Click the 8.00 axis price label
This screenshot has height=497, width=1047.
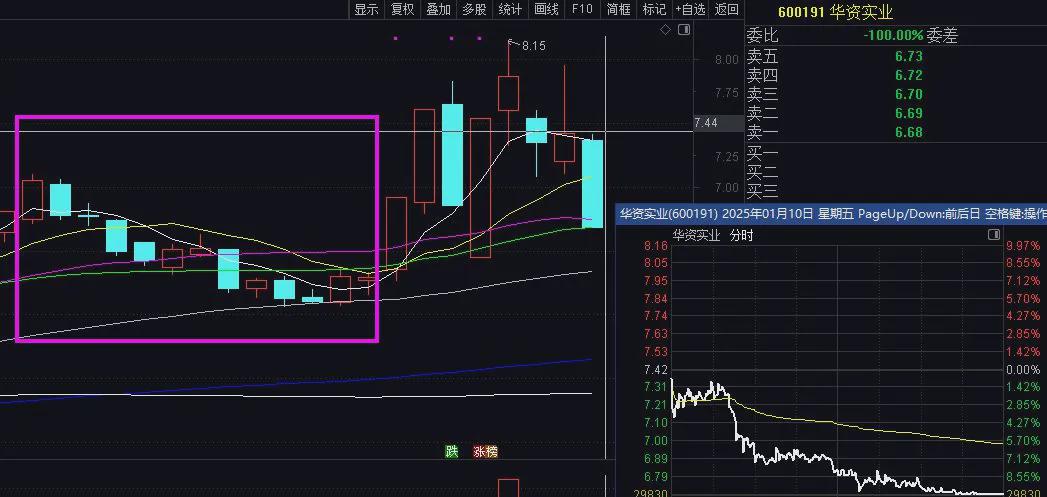pos(726,59)
